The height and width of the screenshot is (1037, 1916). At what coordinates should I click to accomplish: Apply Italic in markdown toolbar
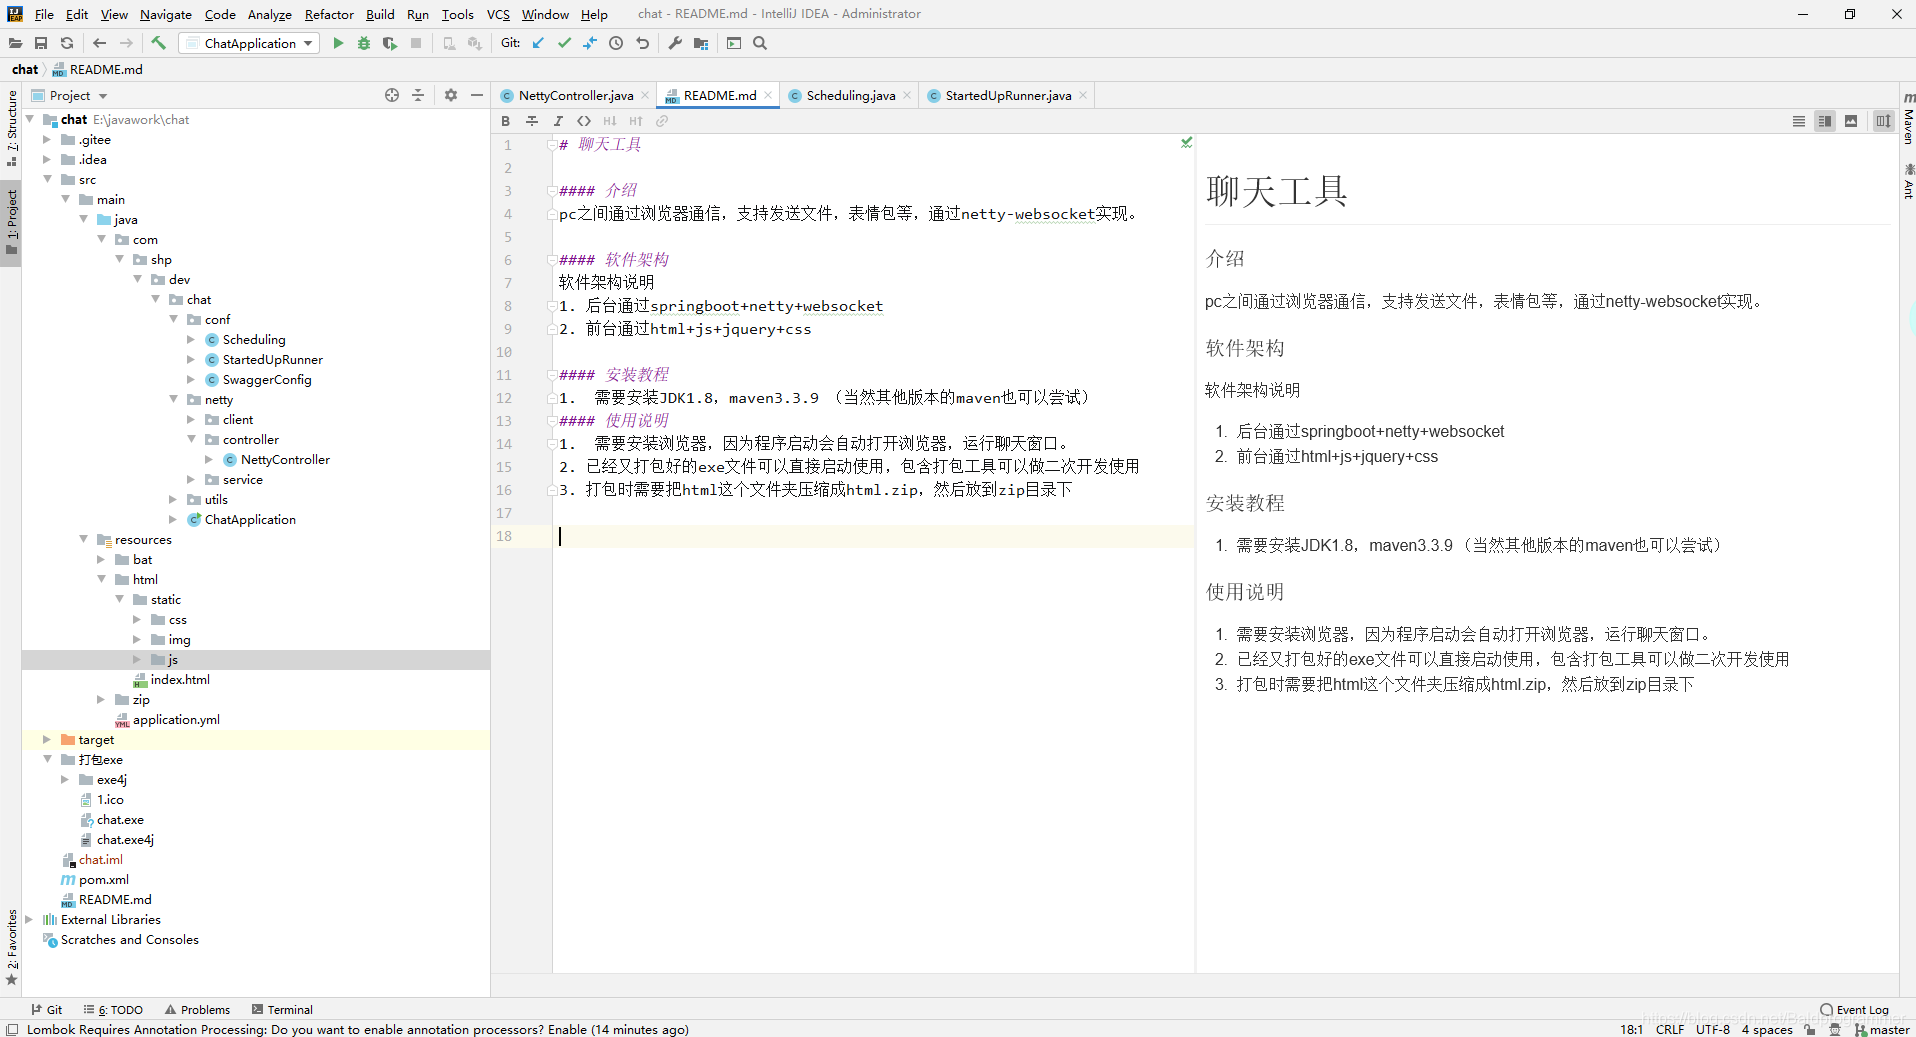point(558,121)
